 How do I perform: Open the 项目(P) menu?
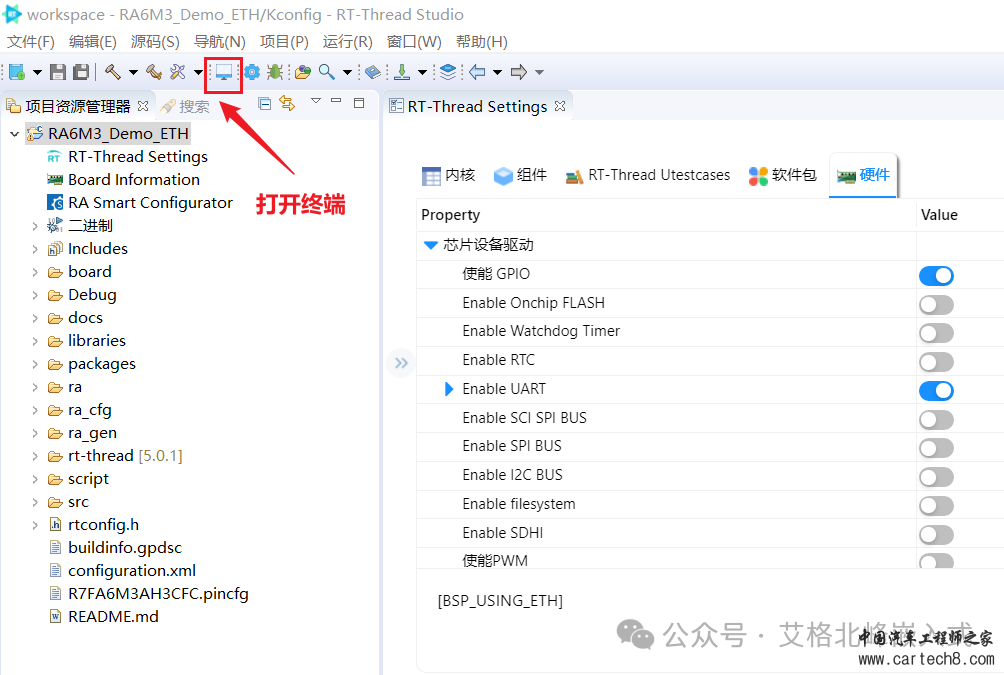point(284,42)
